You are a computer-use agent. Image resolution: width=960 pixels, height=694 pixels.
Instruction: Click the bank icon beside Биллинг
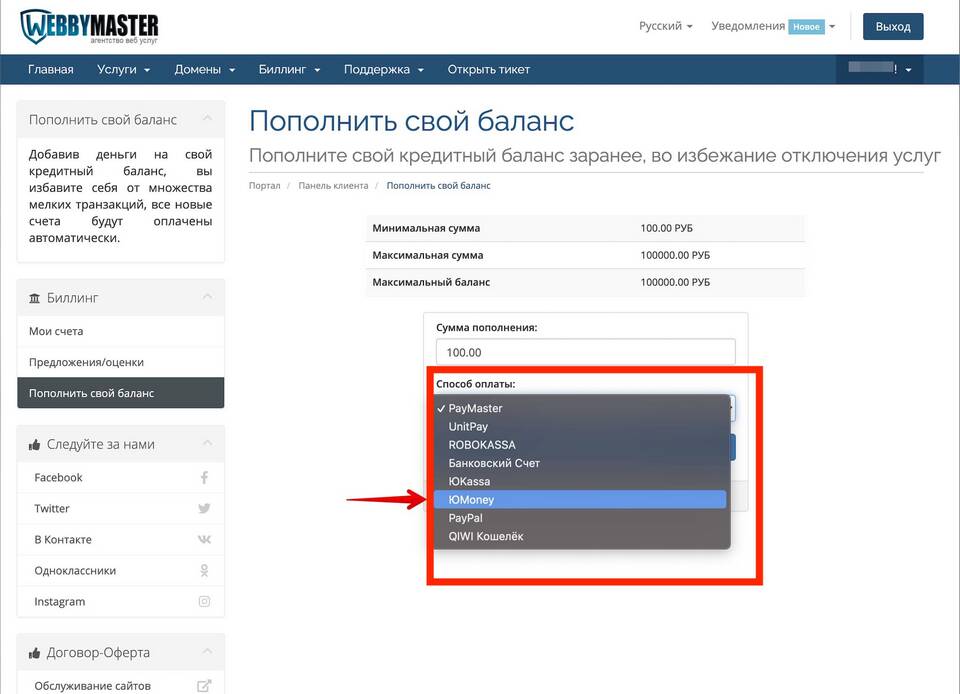[x=35, y=298]
